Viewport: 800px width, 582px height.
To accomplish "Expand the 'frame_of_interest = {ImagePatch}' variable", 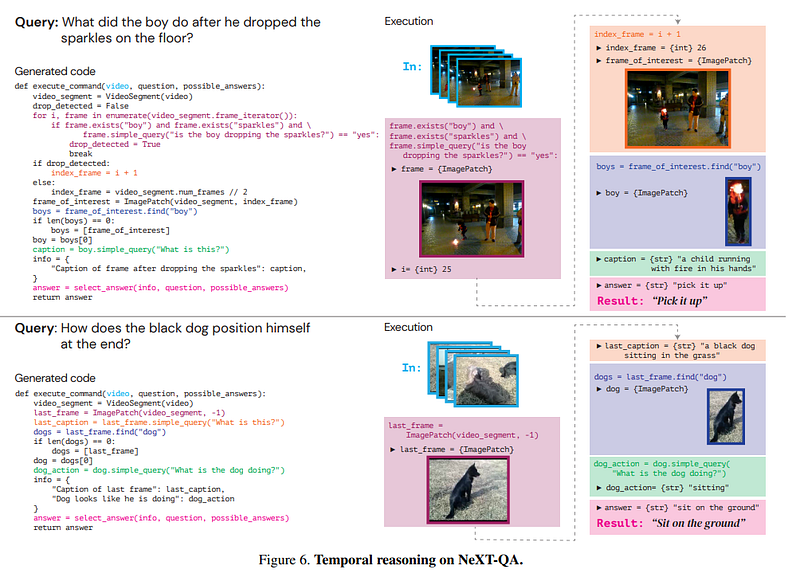I will [x=598, y=61].
